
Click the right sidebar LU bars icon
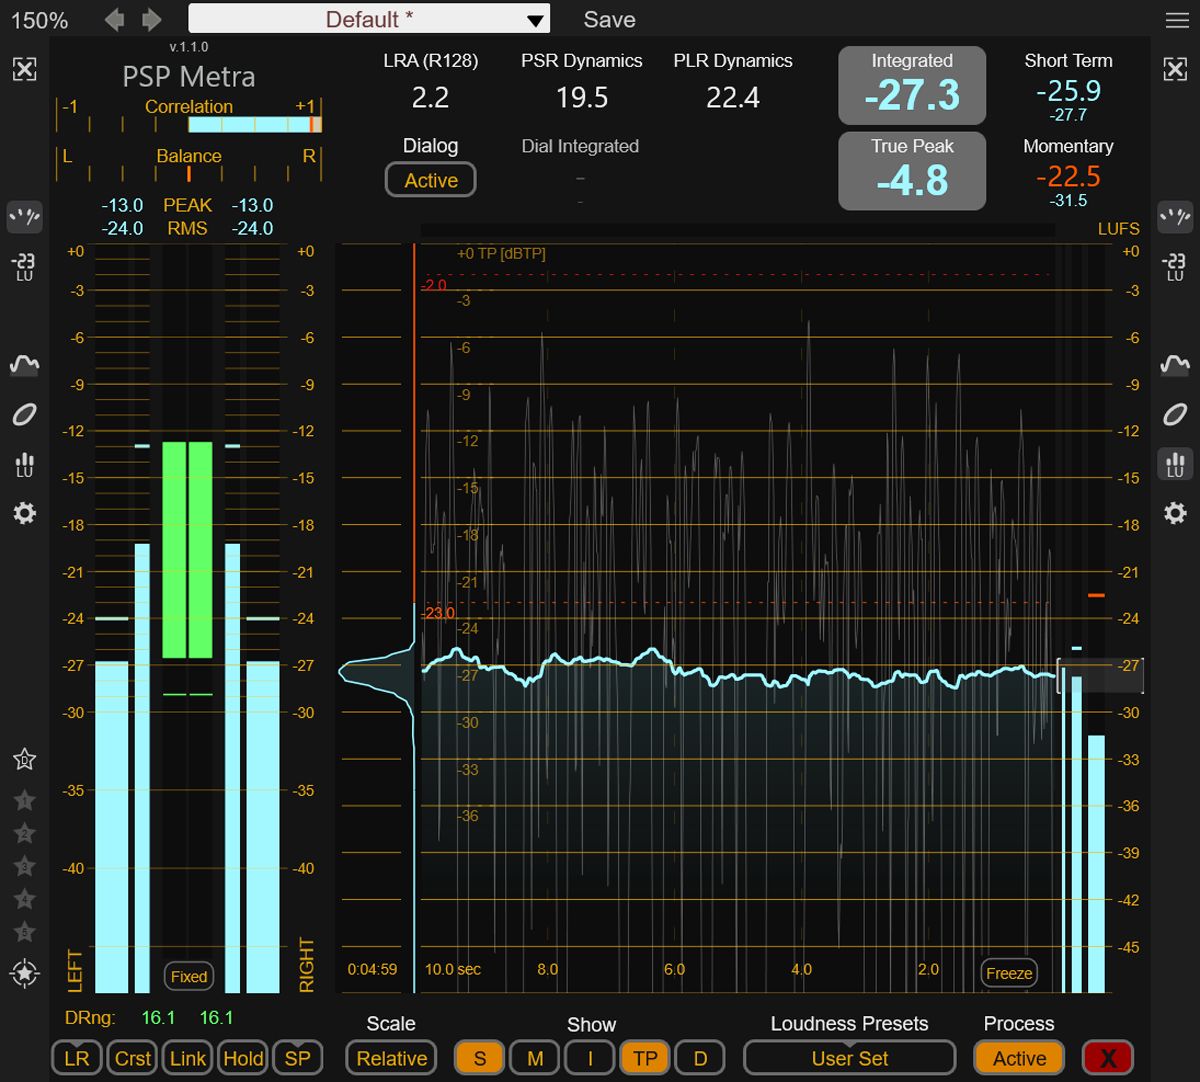pos(1175,464)
